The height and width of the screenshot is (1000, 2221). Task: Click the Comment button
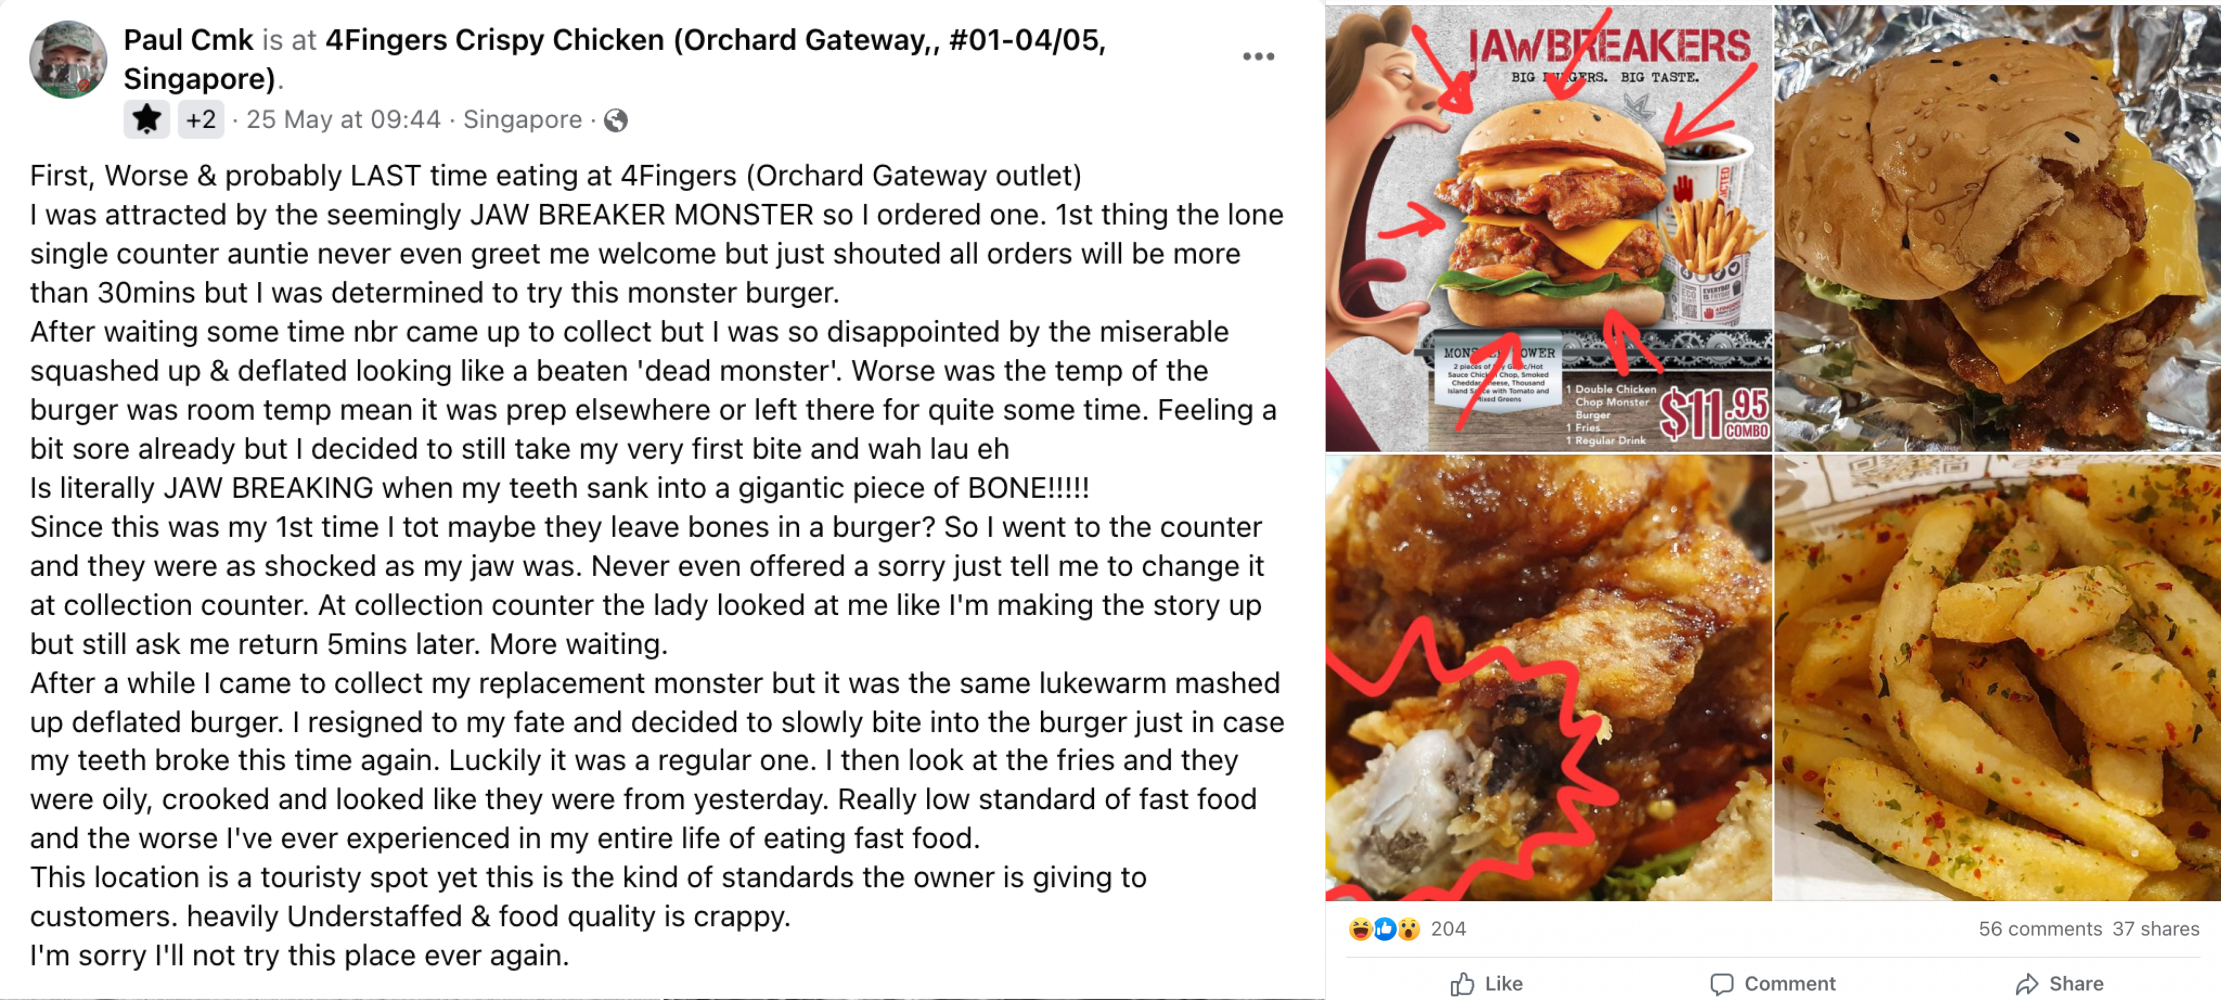pos(1773,984)
